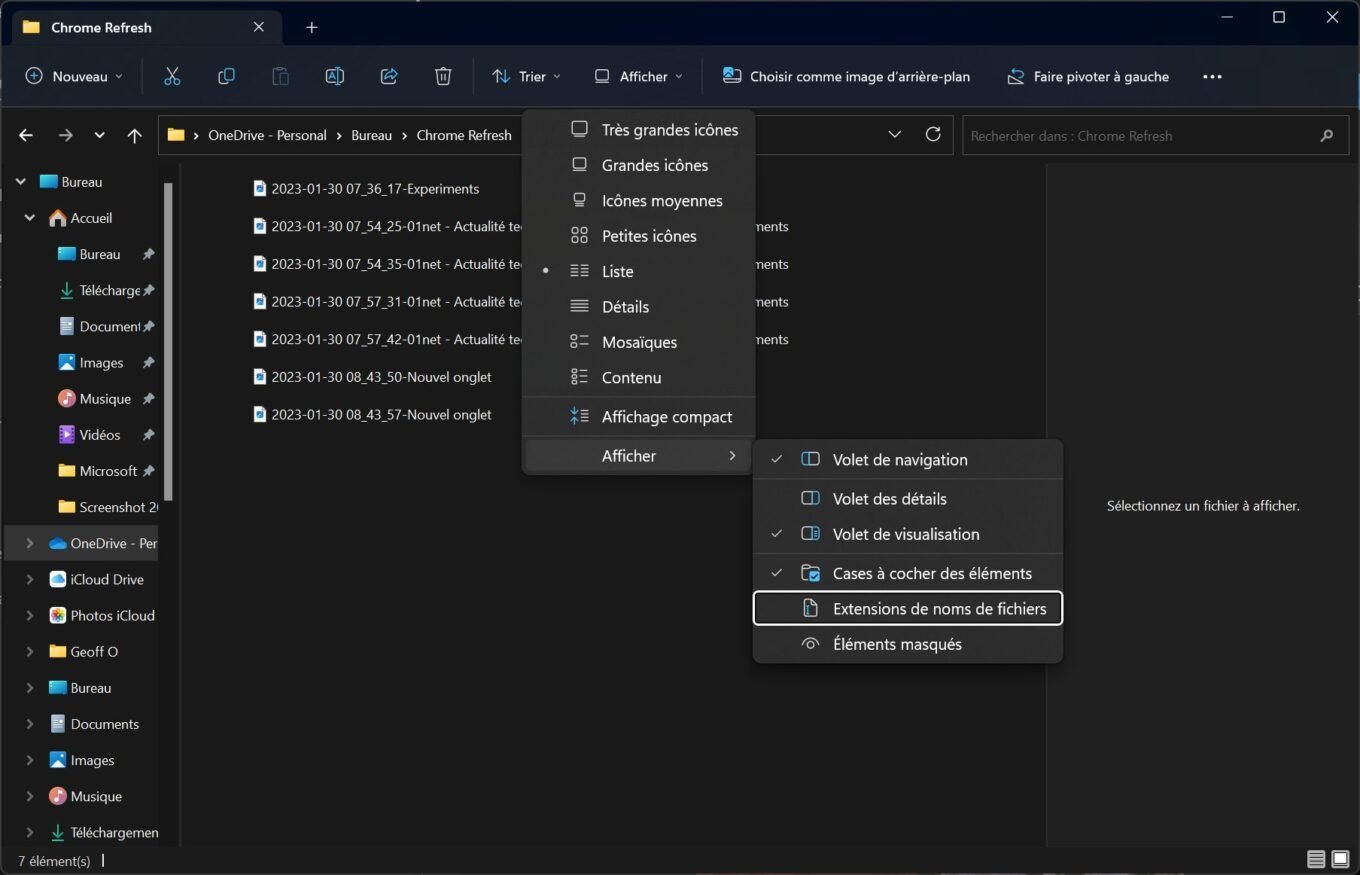Screen dimensions: 1360x875
Task: Refresh the current folder view
Action: click(x=933, y=134)
